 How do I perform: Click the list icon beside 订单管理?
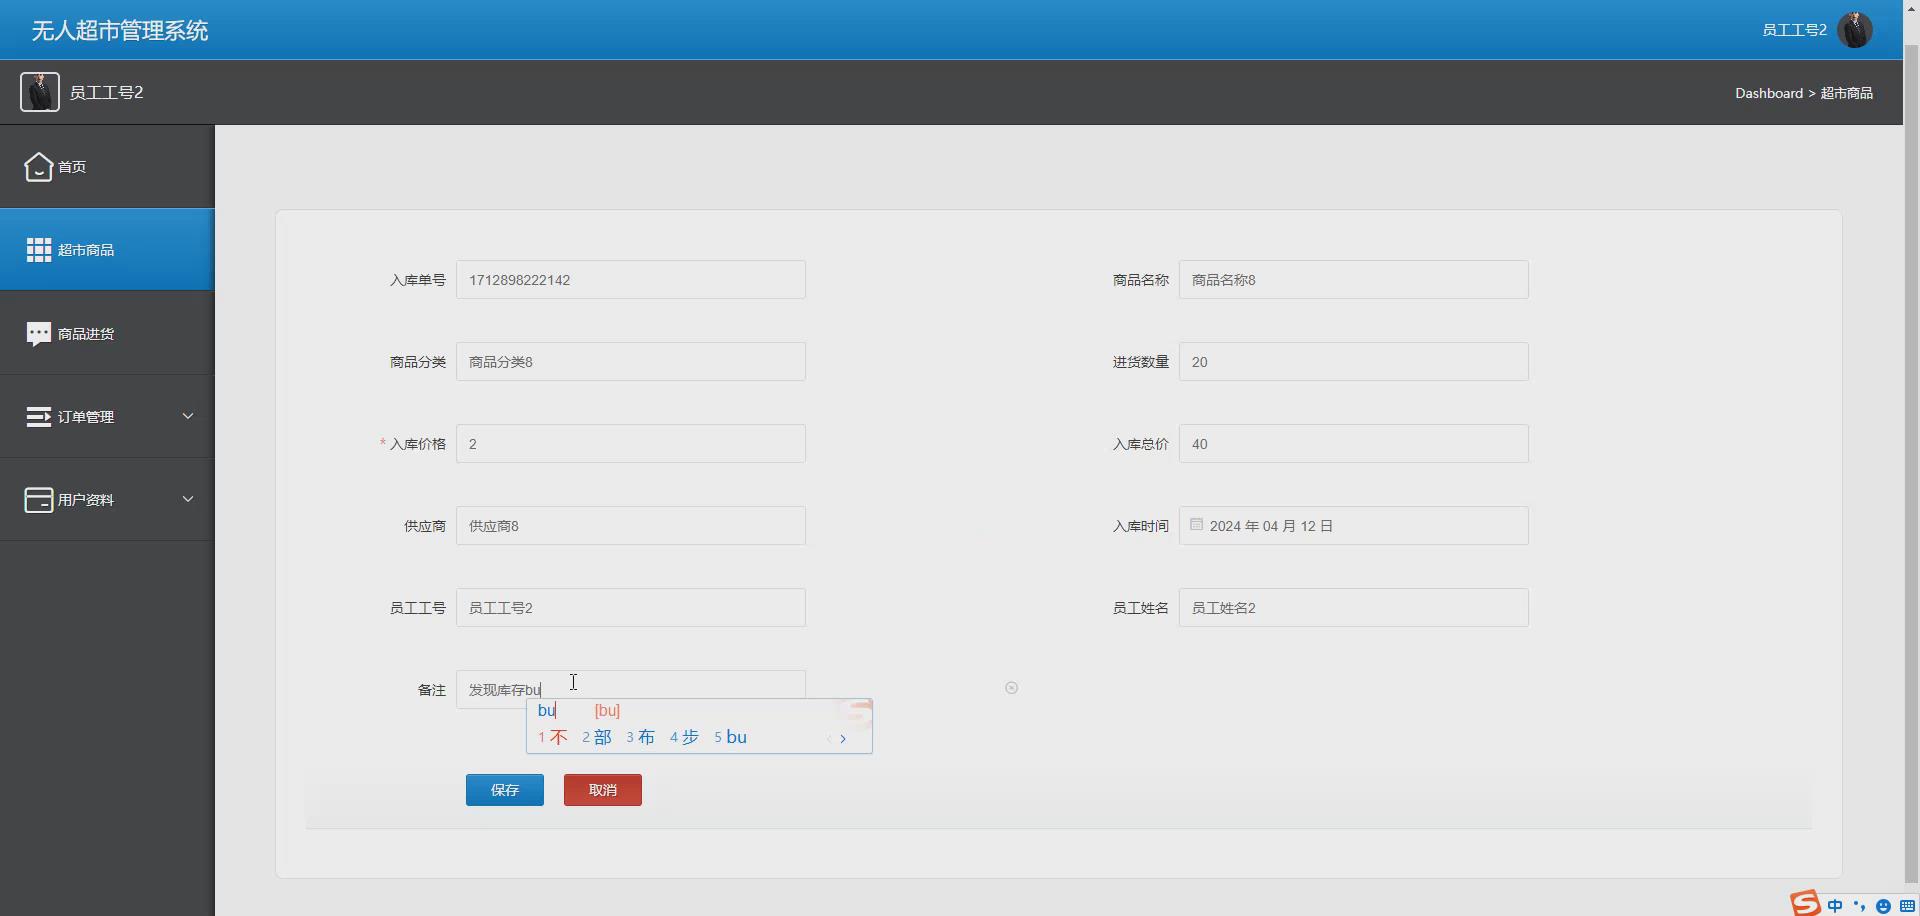pyautogui.click(x=38, y=417)
